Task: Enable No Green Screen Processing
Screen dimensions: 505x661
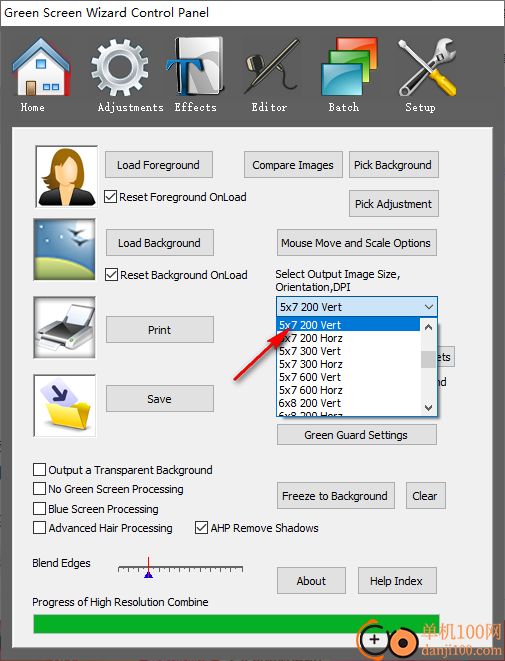Action: (40, 489)
